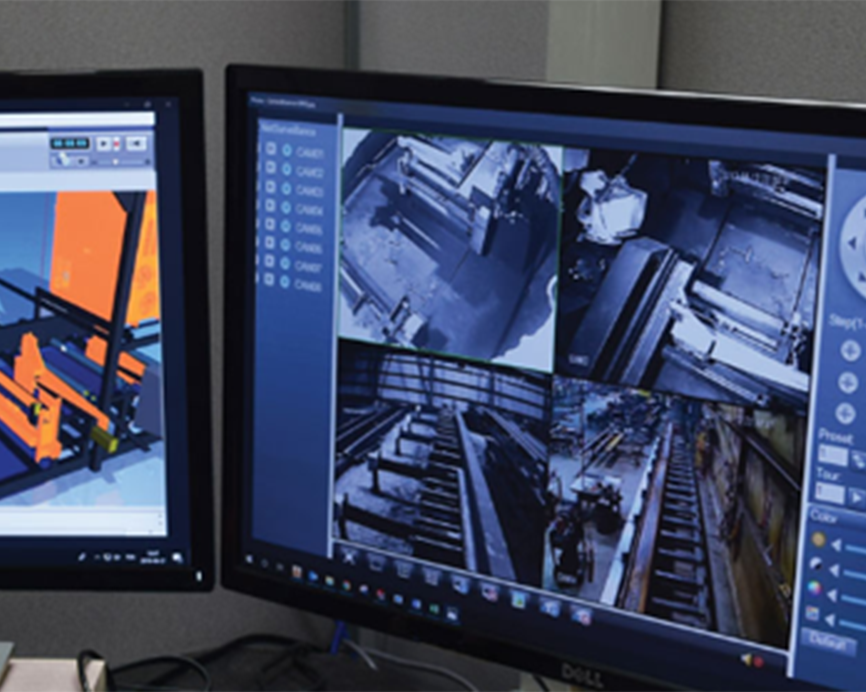Screen dimensions: 866x692
Task: Click the X icon in bottom view toolbar
Action: (349, 555)
